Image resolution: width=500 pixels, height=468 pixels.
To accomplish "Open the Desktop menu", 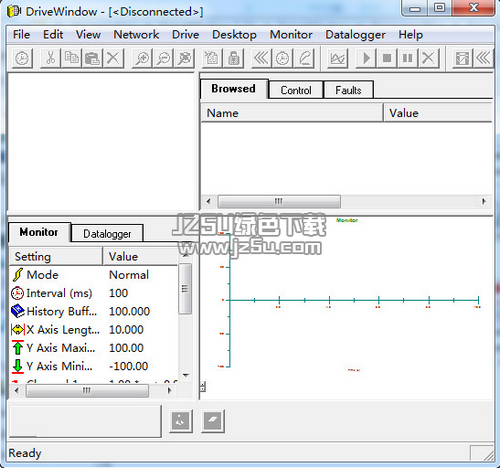I will pos(234,34).
